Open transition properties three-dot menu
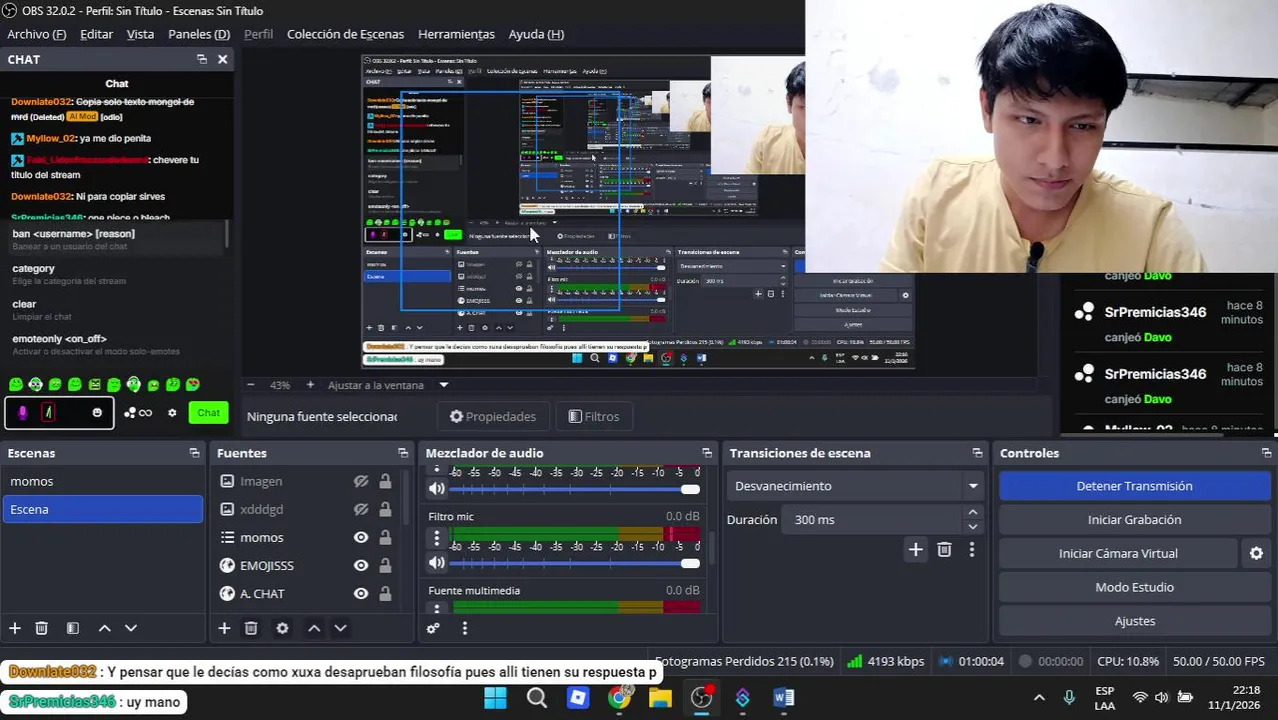The width and height of the screenshot is (1278, 720). pyautogui.click(x=971, y=549)
